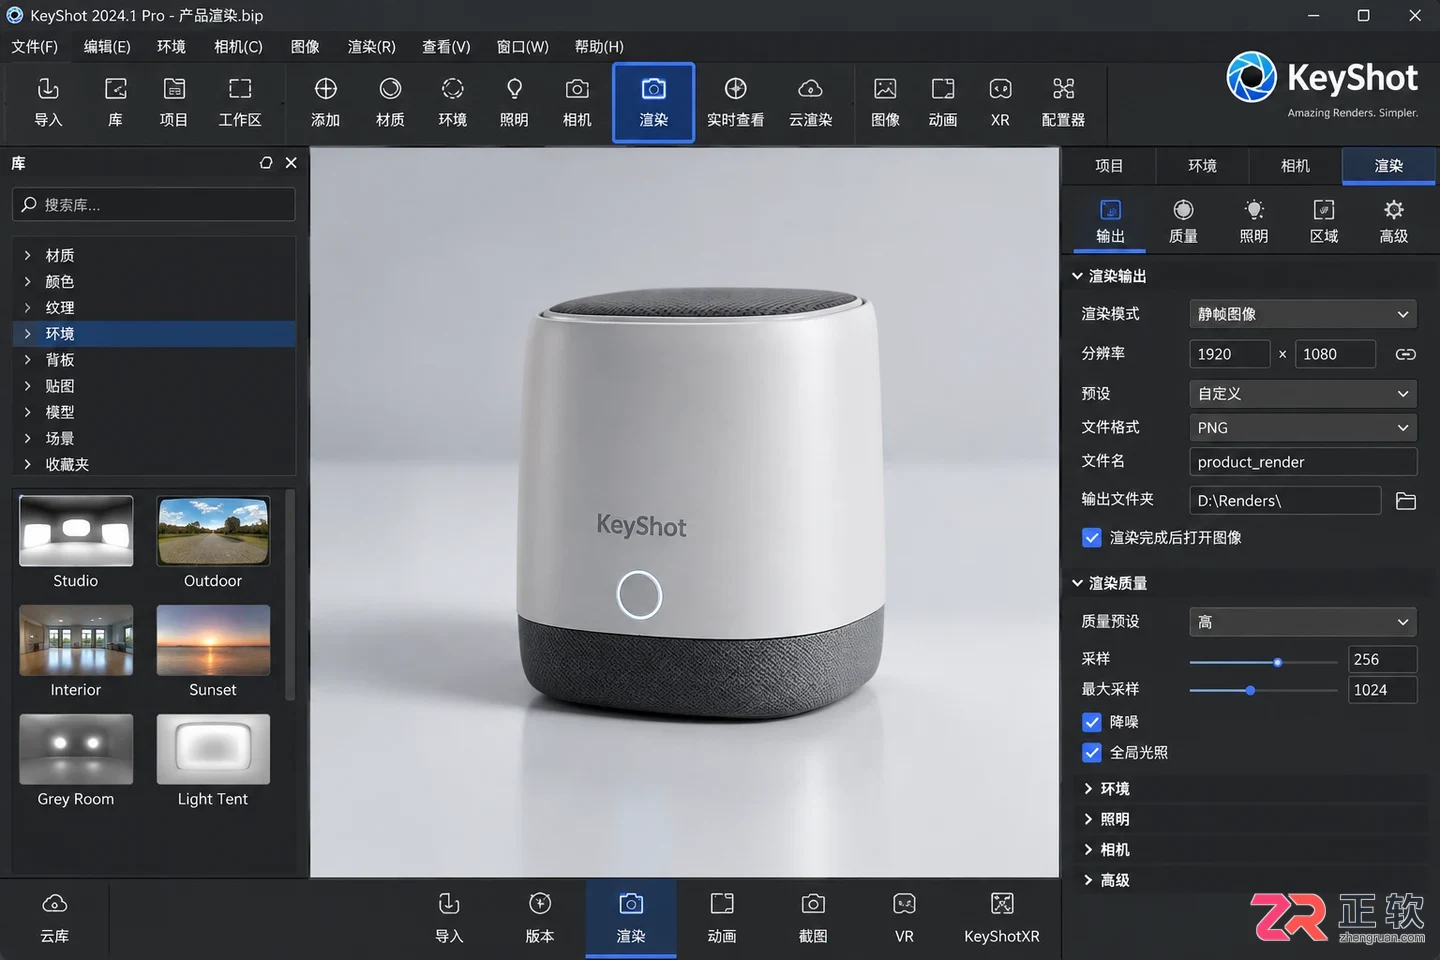Viewport: 1440px width, 960px height.
Task: Expand the 高级 section at panel bottom
Action: click(1088, 880)
